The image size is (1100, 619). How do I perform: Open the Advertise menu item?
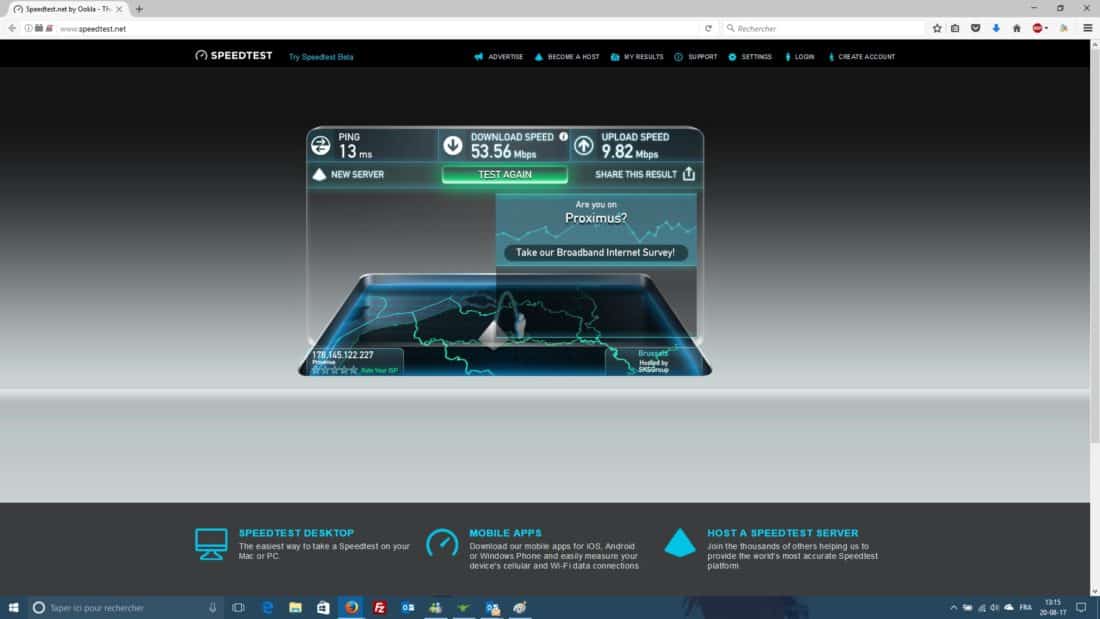point(499,57)
